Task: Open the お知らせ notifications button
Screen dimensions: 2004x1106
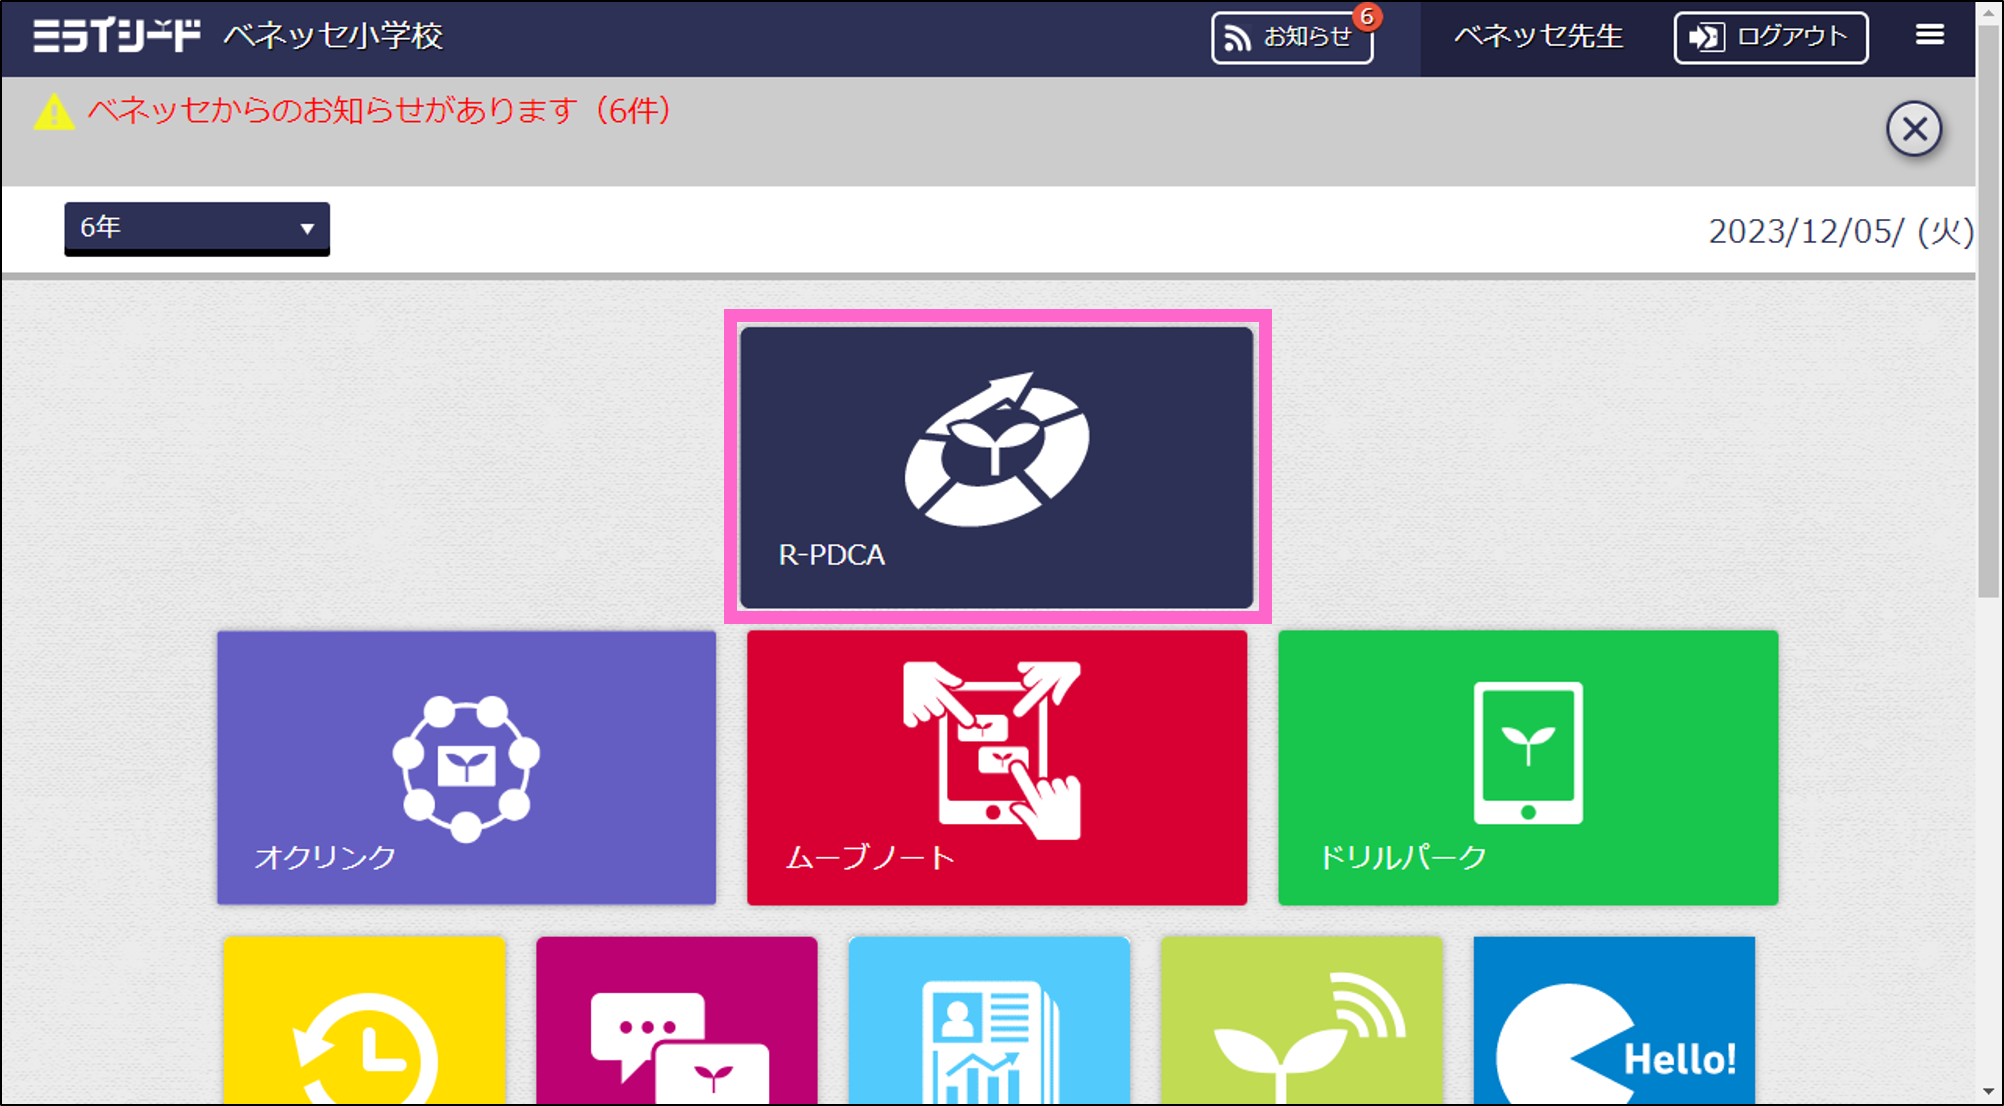Action: pos(1292,38)
